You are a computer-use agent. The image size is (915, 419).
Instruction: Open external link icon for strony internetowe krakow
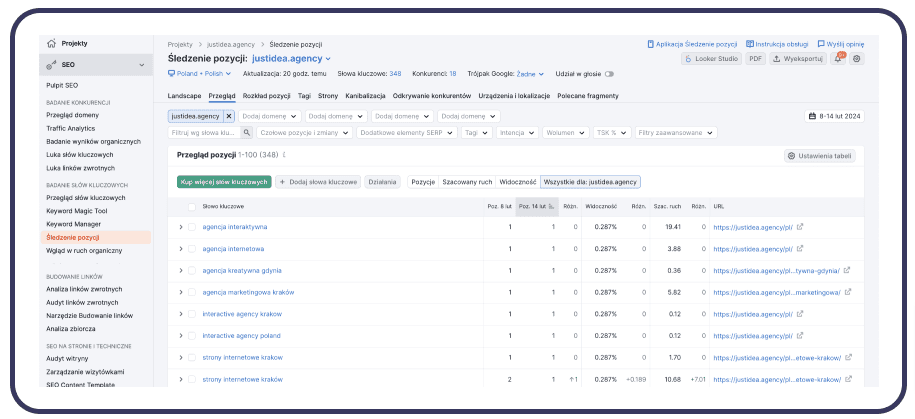point(847,357)
